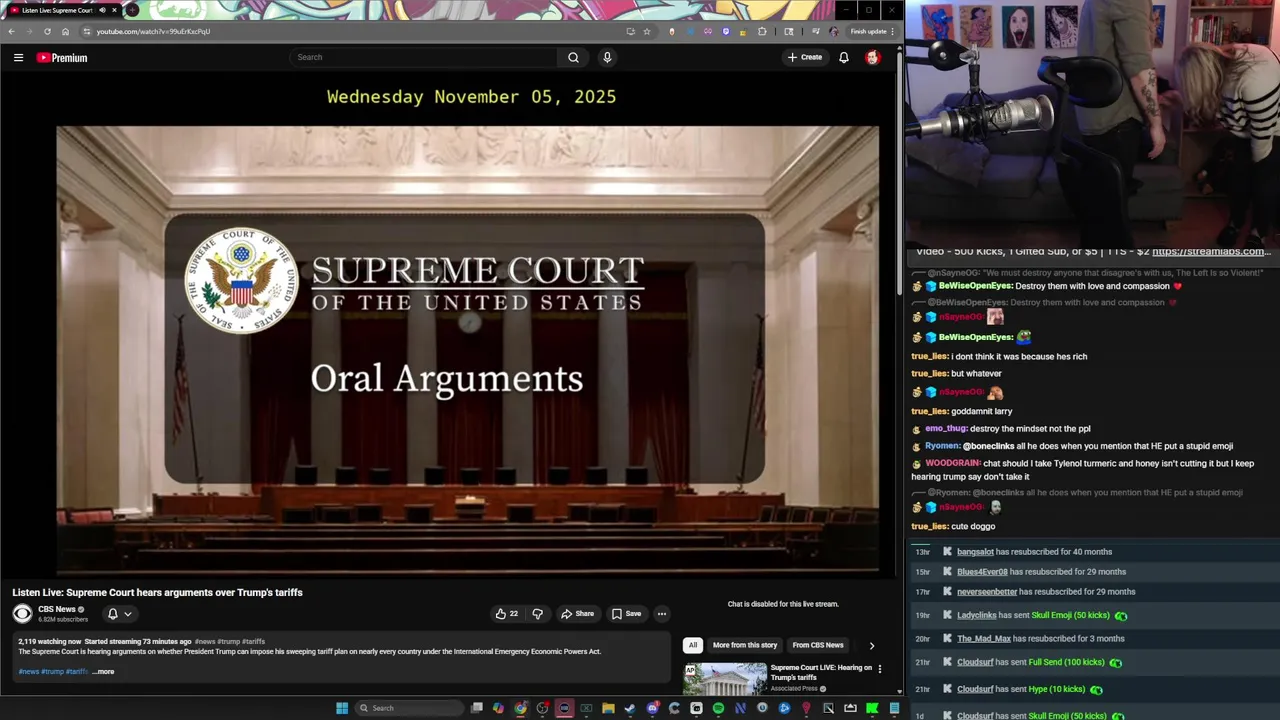
Task: Click the emo_thug username in chat
Action: (x=945, y=429)
